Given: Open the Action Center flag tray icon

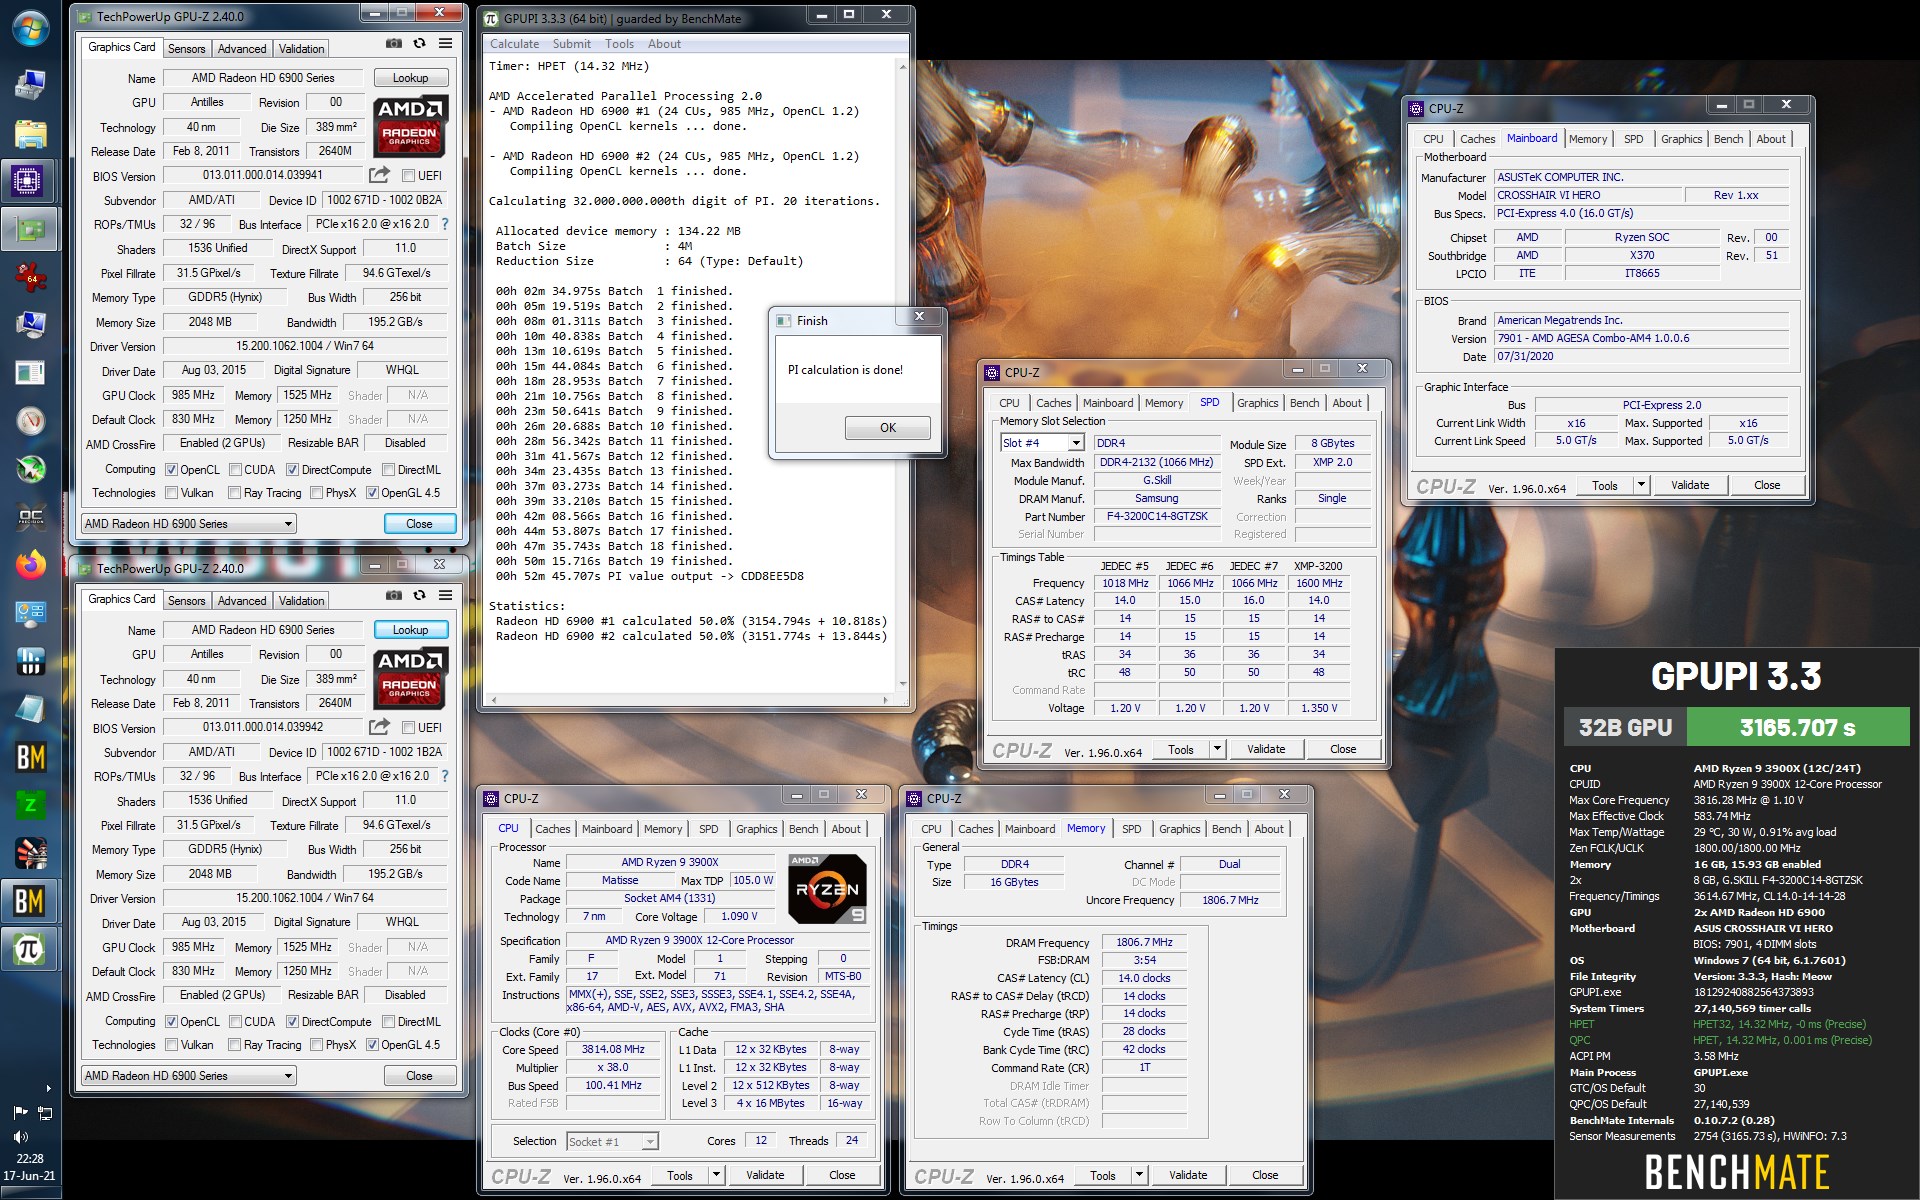Looking at the screenshot, I should [x=20, y=1113].
